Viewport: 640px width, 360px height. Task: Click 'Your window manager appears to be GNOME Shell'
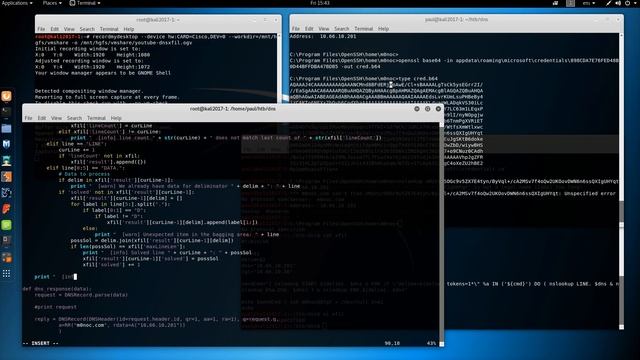(x=103, y=73)
